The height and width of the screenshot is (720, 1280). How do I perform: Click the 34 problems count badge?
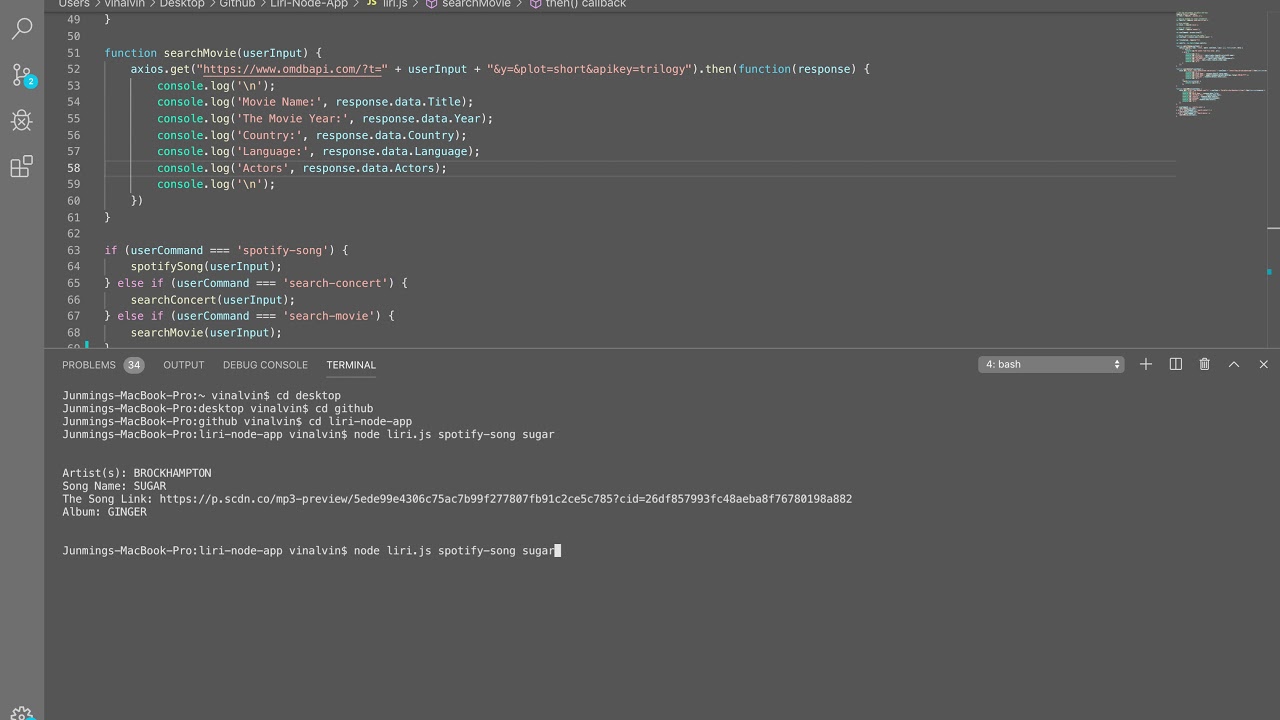[x=134, y=365]
